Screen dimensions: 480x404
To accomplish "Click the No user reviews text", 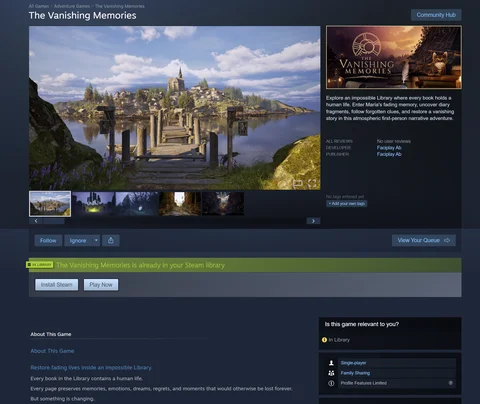I will (394, 141).
